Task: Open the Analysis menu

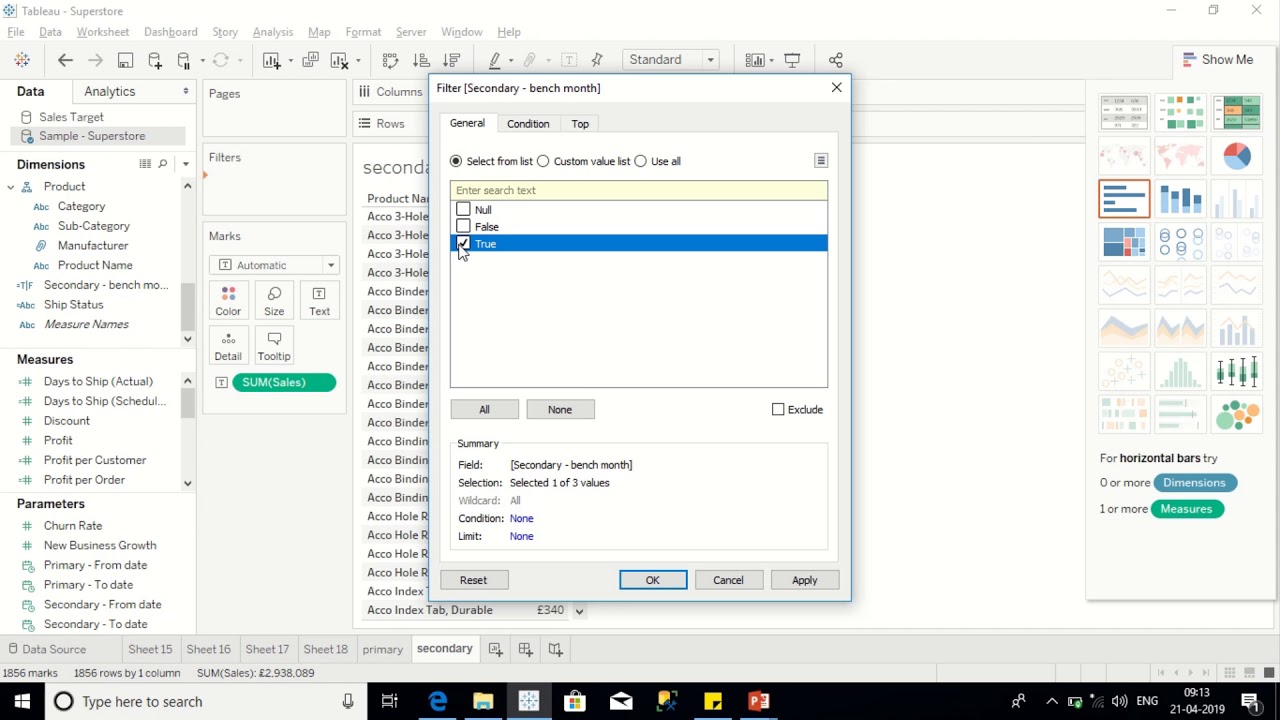Action: pos(273,32)
